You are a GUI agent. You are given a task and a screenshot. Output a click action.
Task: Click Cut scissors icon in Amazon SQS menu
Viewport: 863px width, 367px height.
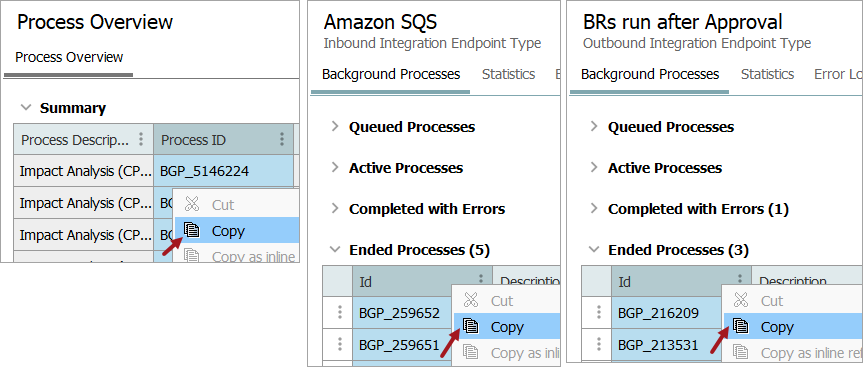[471, 301]
